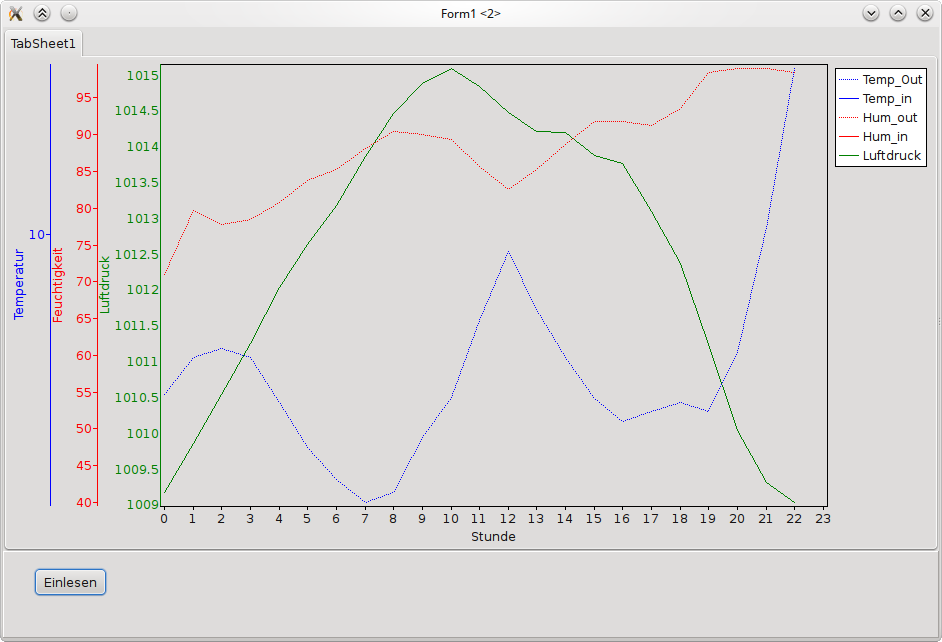Minimize the Form1 window
The height and width of the screenshot is (642, 942).
pos(871,13)
